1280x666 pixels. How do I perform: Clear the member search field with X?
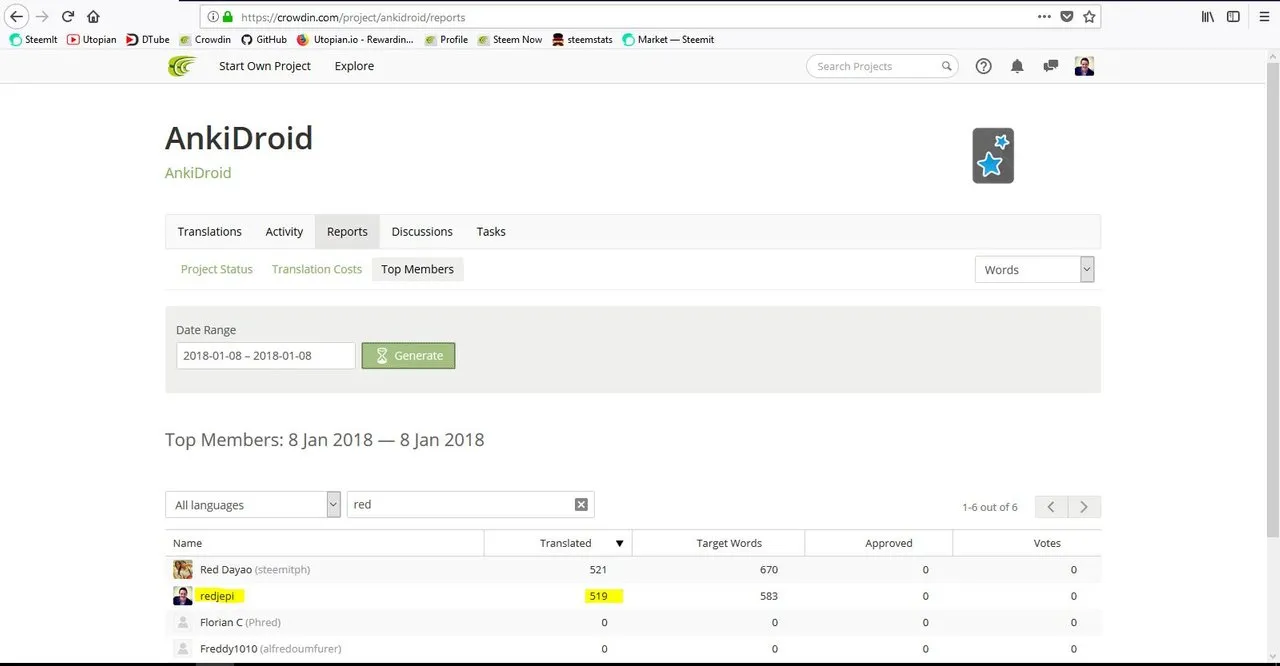point(581,504)
